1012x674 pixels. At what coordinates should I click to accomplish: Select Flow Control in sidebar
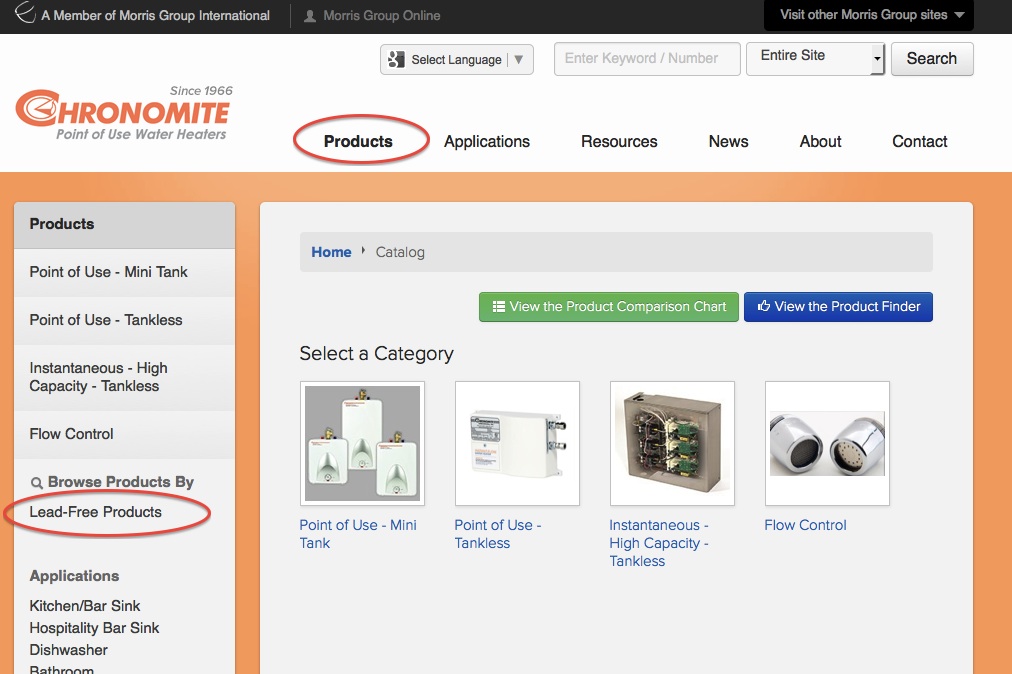[x=125, y=434]
